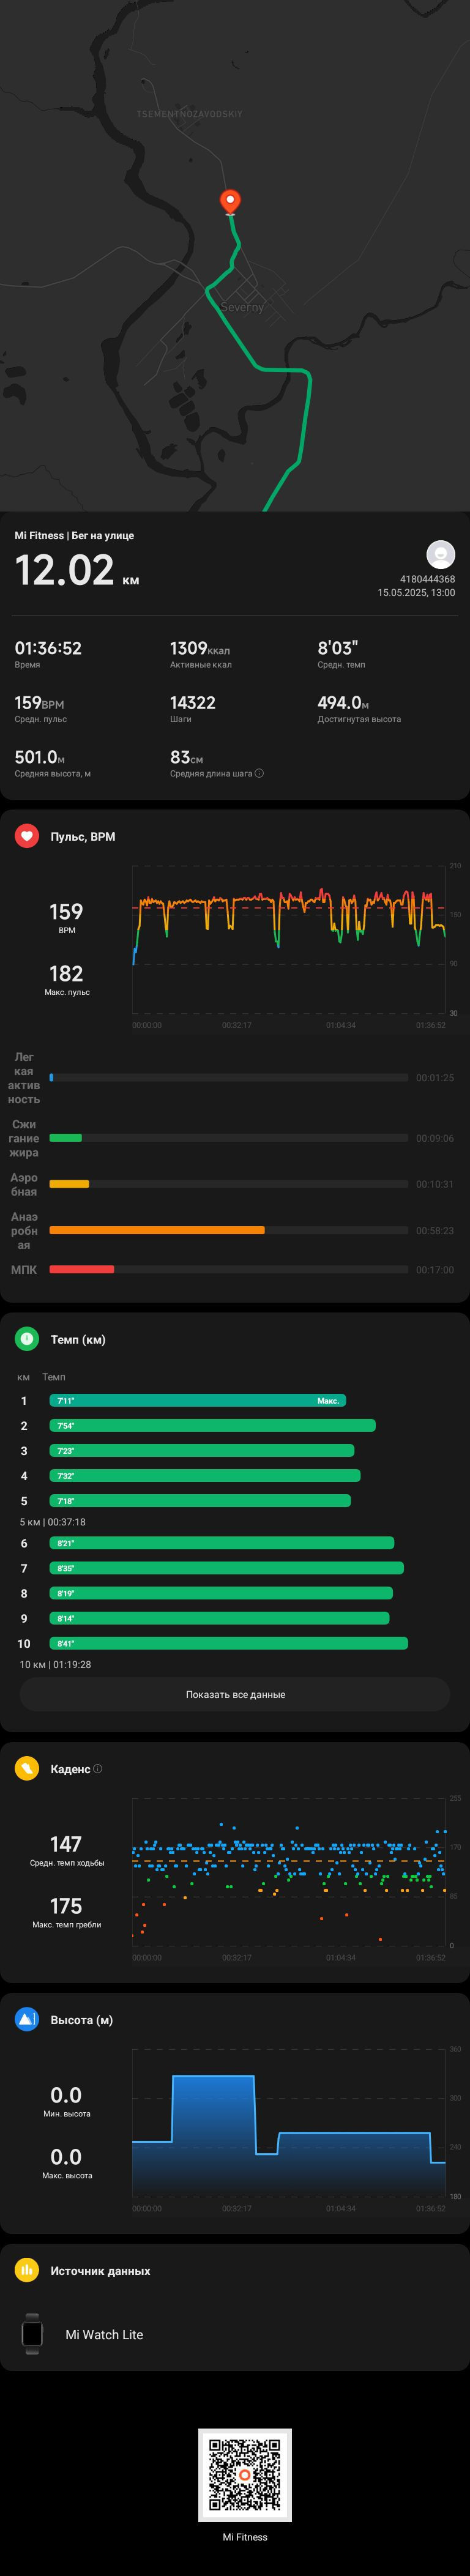Click the orange anaerobic zone bar
The height and width of the screenshot is (2576, 470).
point(157,1230)
